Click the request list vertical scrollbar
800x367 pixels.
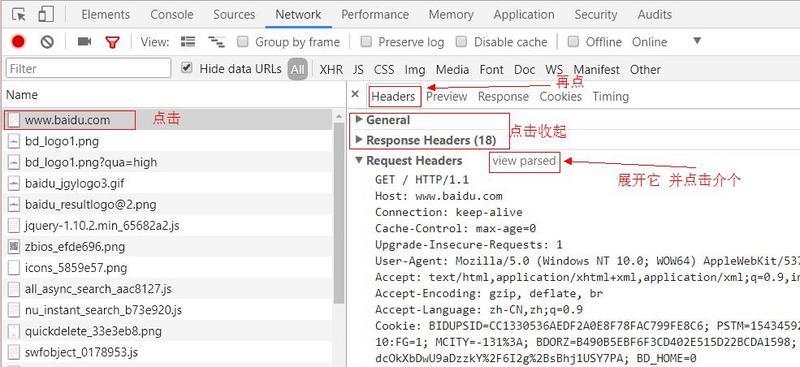339,214
